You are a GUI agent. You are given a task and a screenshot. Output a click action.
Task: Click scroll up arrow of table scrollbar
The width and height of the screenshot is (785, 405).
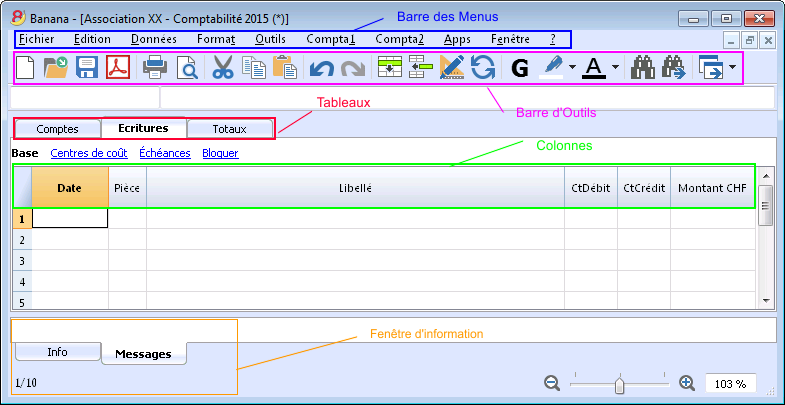point(765,175)
